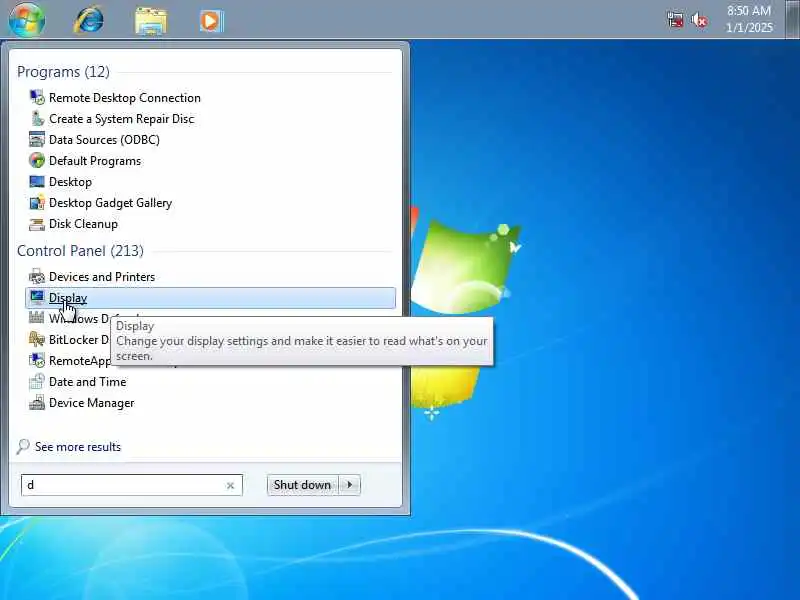Click the muted volume tray icon
This screenshot has height=600, width=800.
(x=699, y=20)
